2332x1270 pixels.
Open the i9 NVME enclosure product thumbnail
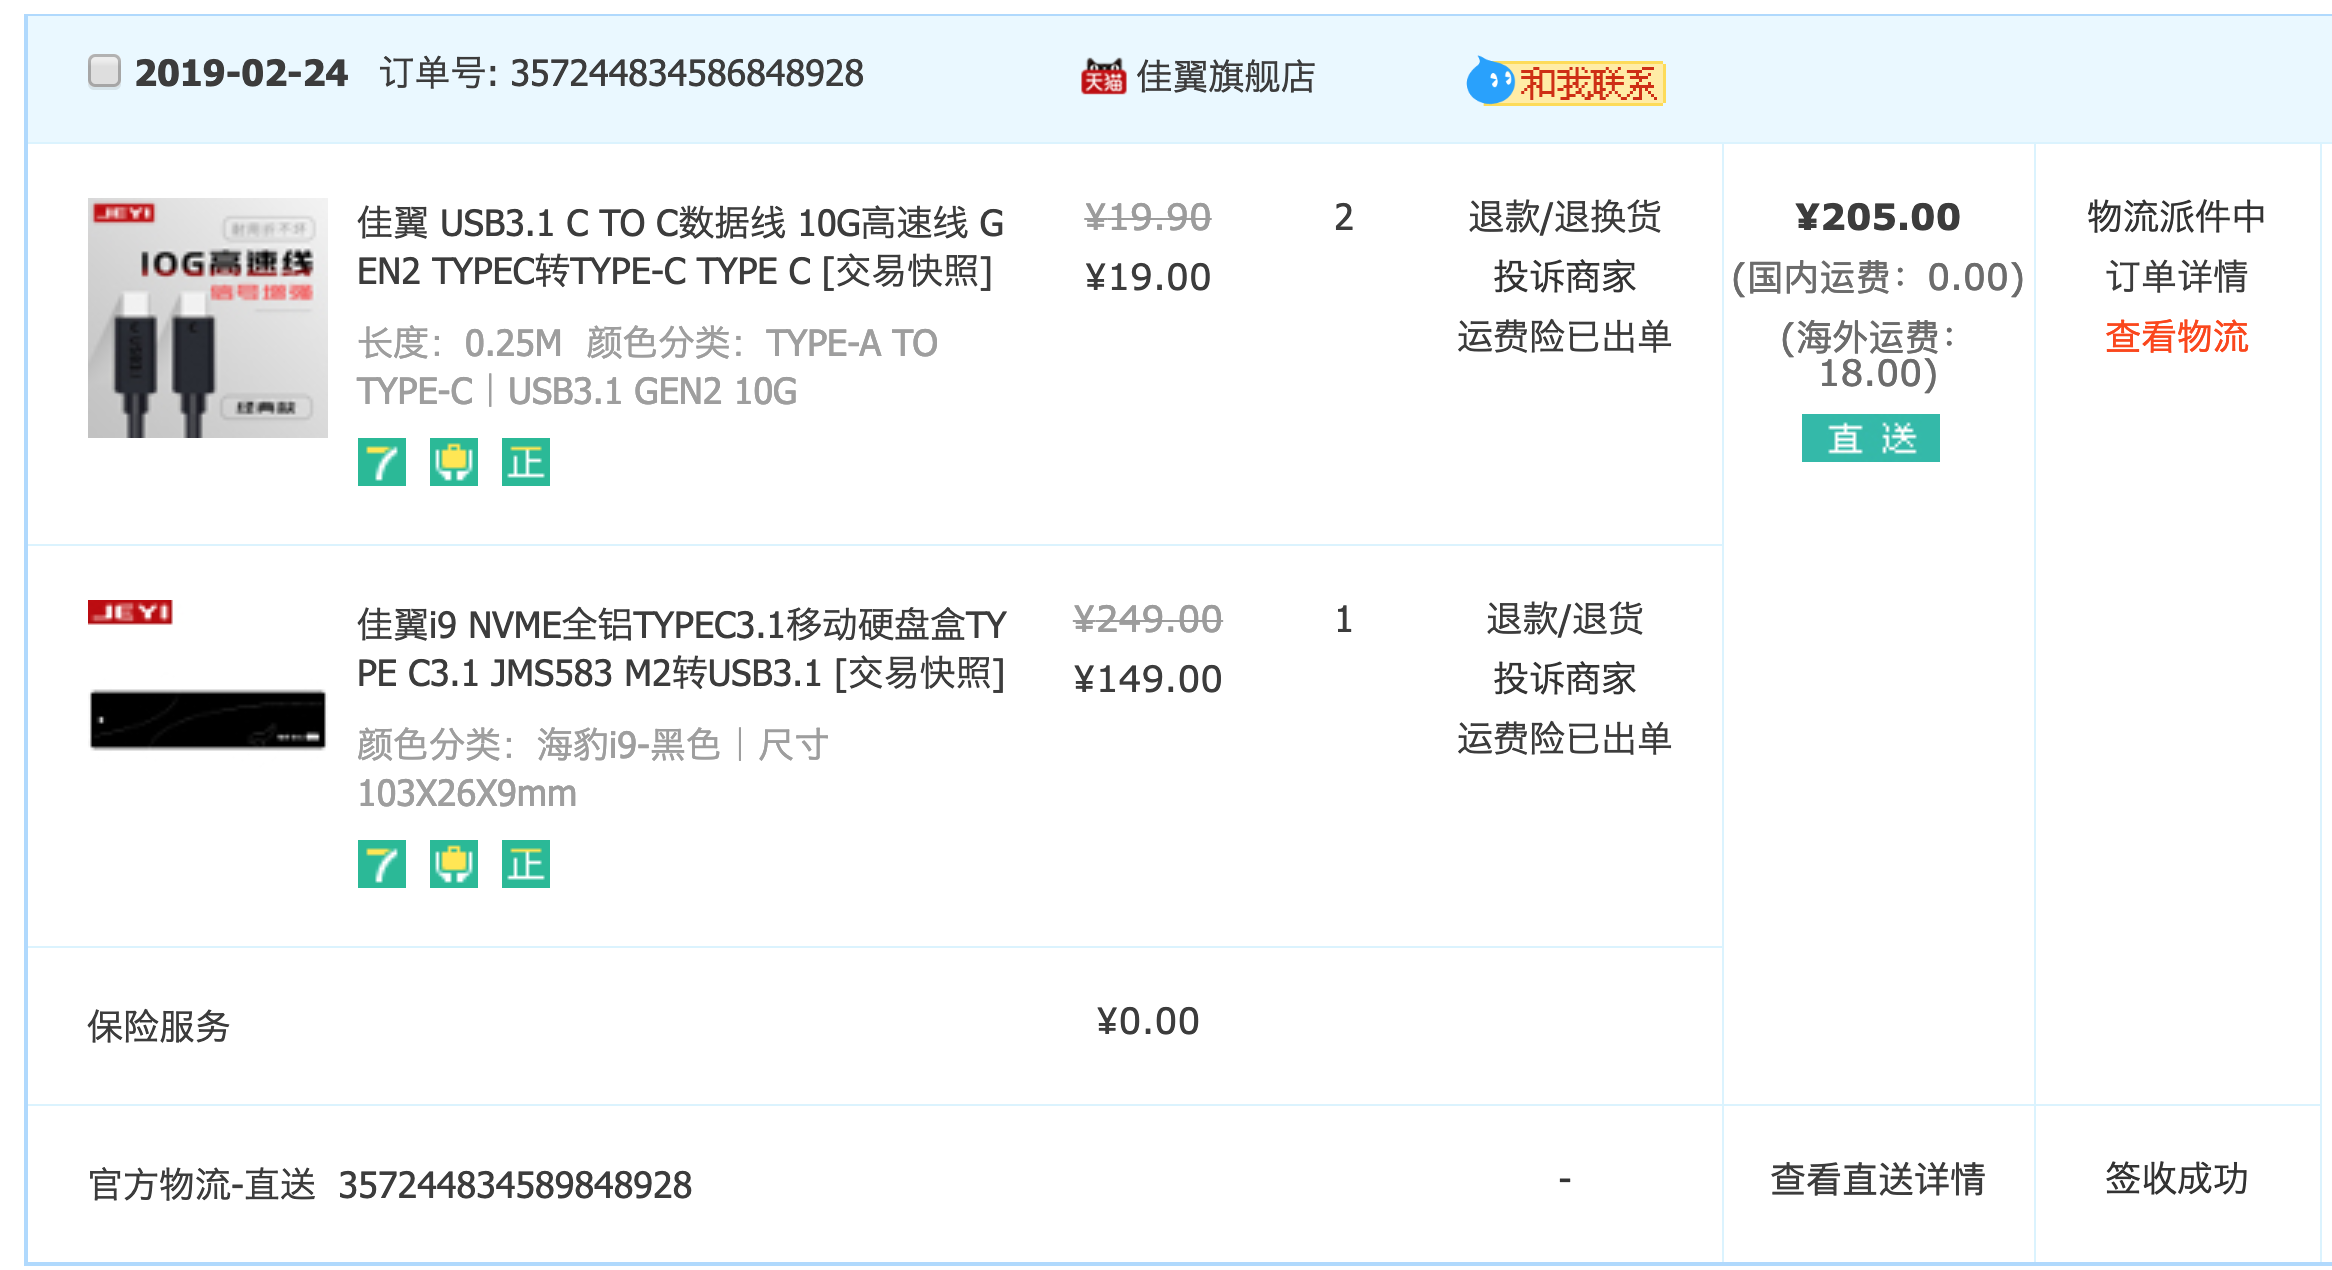pyautogui.click(x=208, y=719)
